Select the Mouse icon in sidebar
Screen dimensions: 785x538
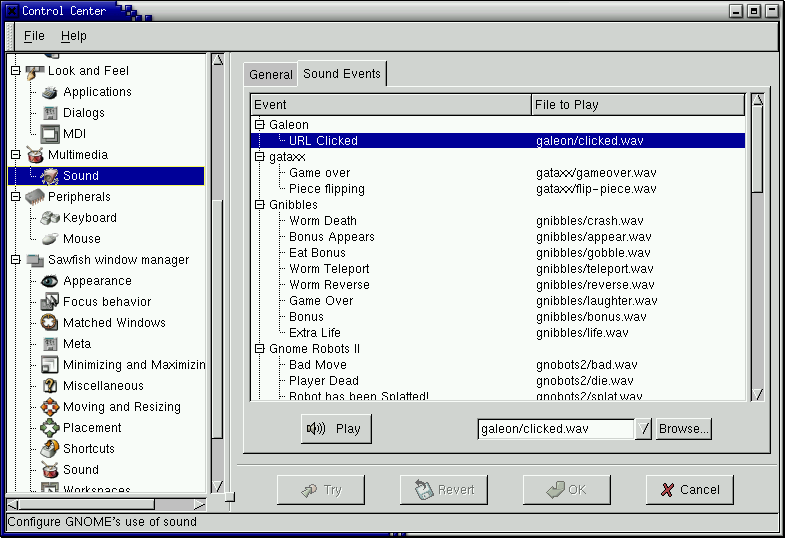[x=50, y=239]
